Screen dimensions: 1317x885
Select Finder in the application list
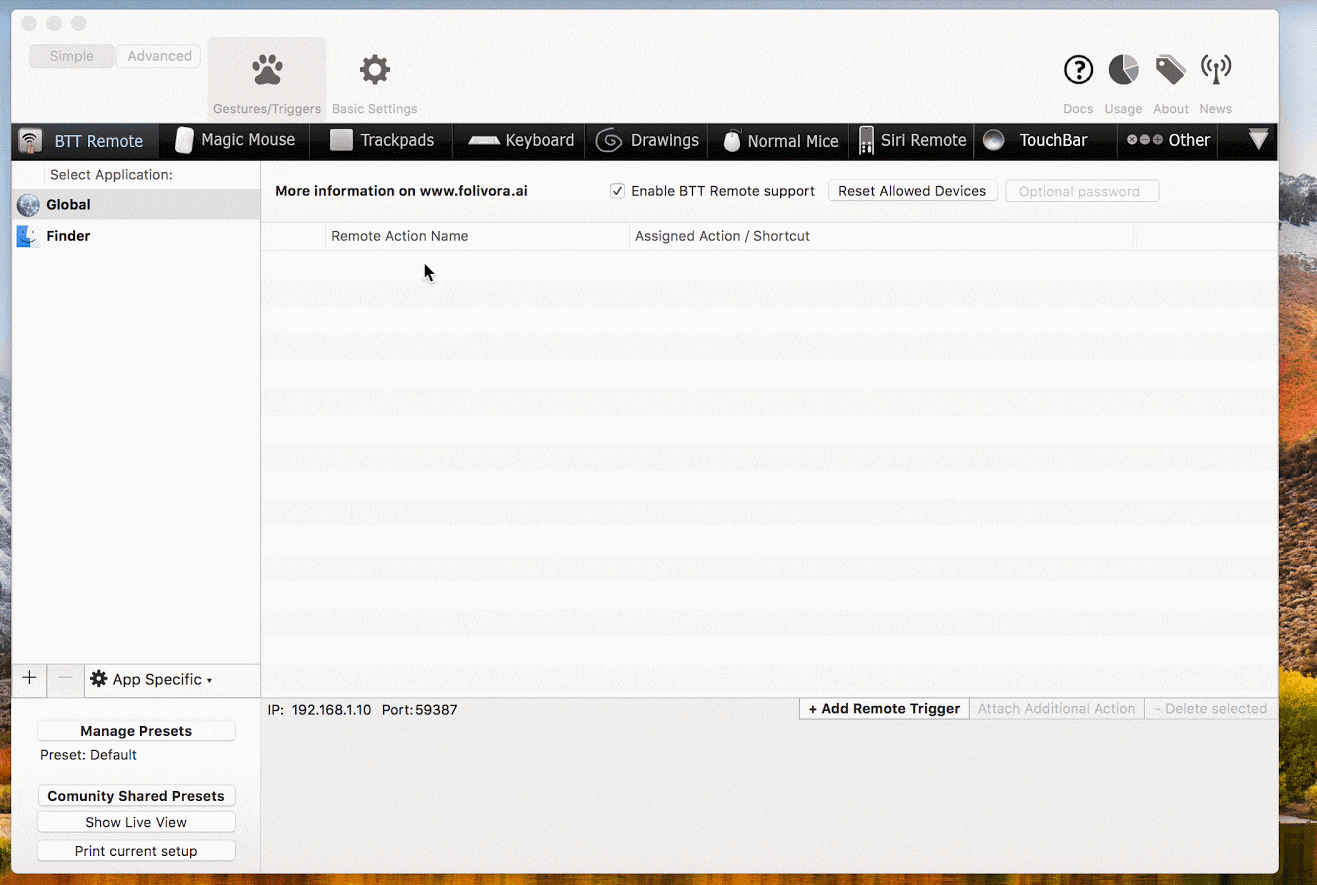[136, 236]
